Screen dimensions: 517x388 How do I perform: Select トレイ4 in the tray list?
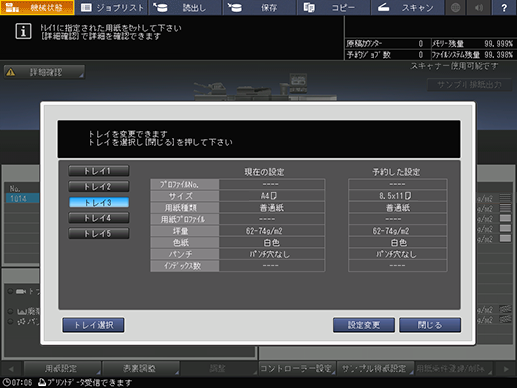(99, 218)
